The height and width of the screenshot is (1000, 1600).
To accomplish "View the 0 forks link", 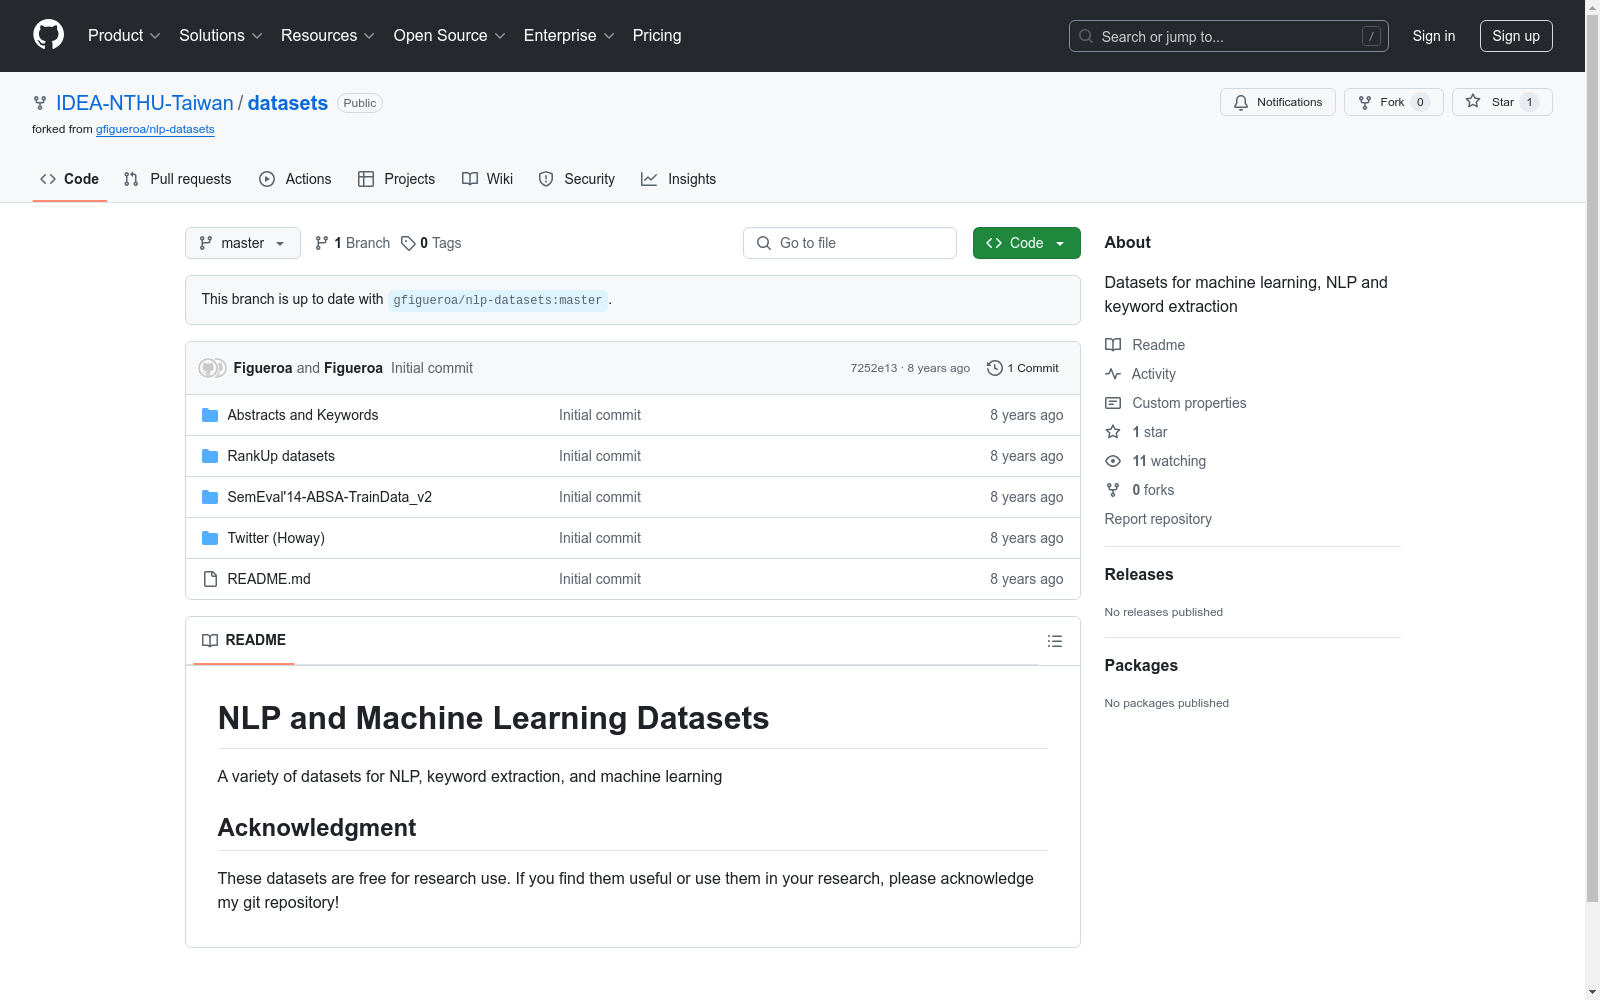I will click(1140, 490).
